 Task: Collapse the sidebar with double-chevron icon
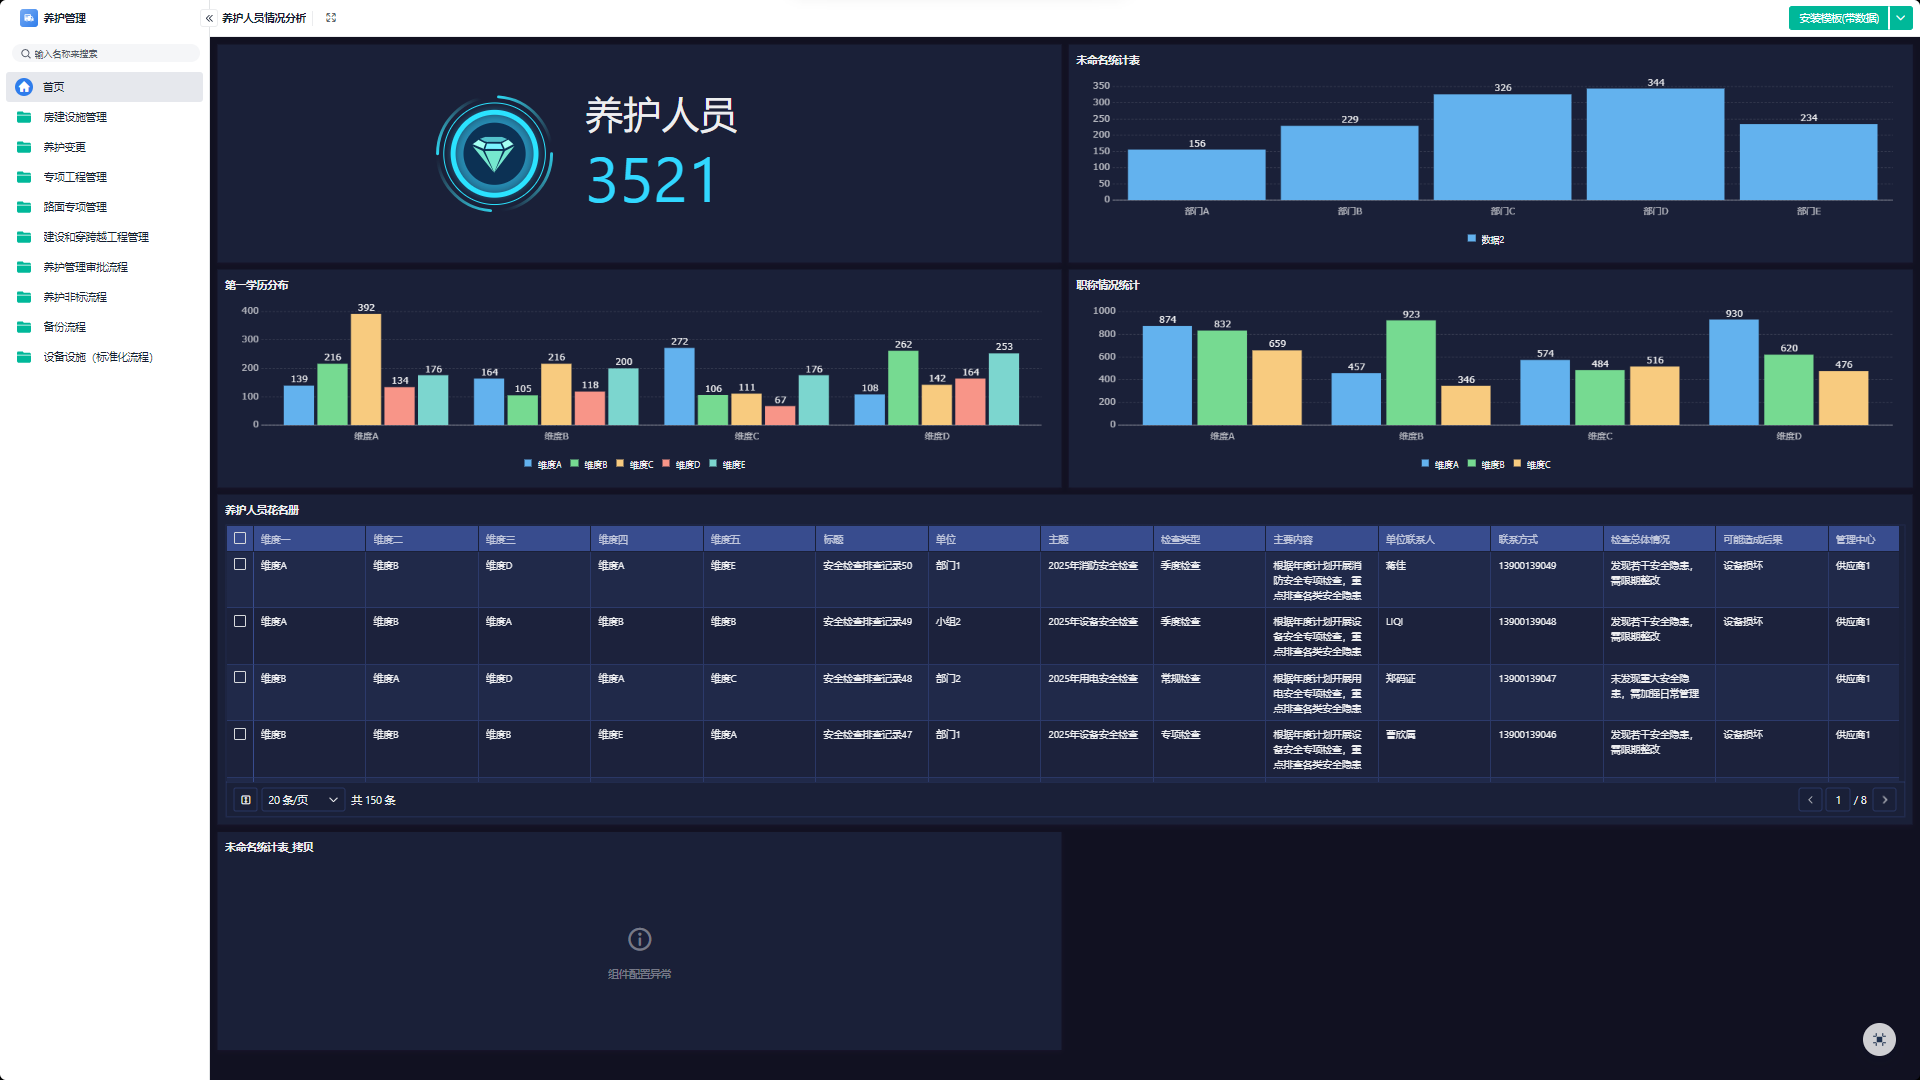209,18
